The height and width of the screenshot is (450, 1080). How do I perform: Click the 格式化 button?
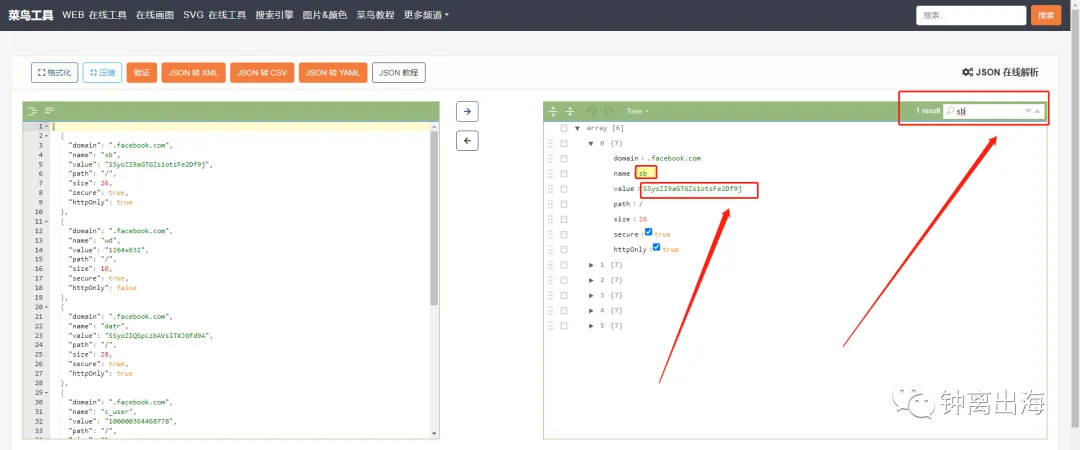[x=54, y=72]
